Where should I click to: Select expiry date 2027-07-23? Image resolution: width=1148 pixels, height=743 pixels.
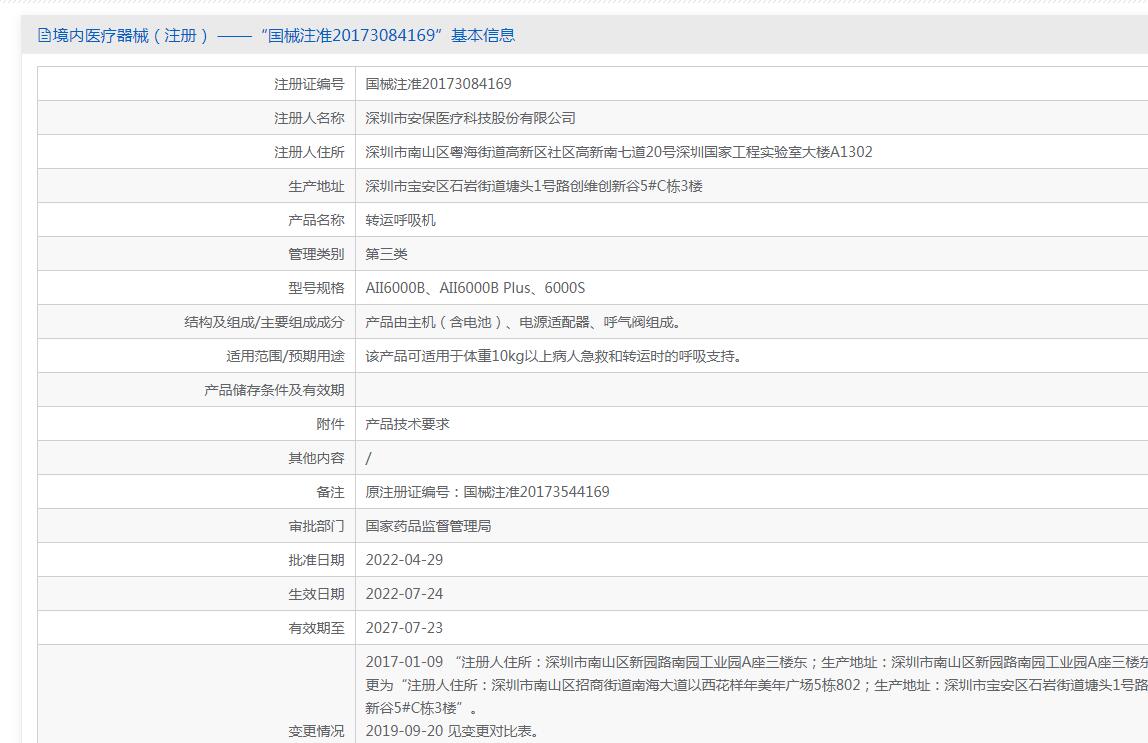coord(404,627)
